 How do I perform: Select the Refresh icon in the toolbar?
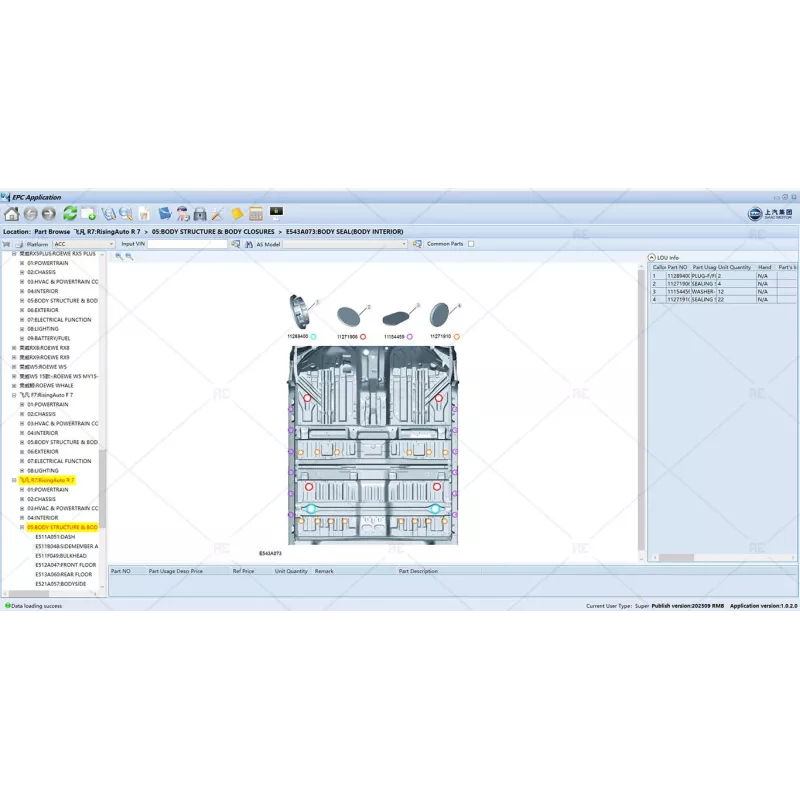pyautogui.click(x=69, y=213)
